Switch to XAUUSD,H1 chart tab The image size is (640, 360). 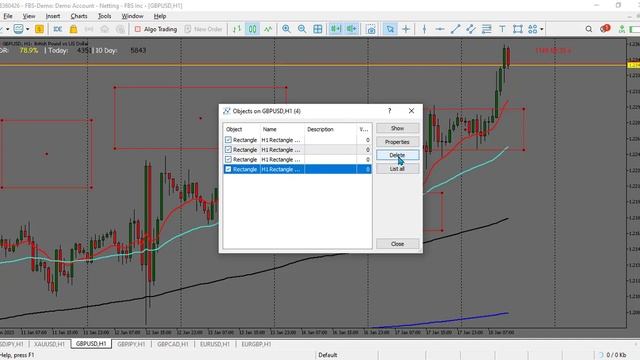(49, 344)
